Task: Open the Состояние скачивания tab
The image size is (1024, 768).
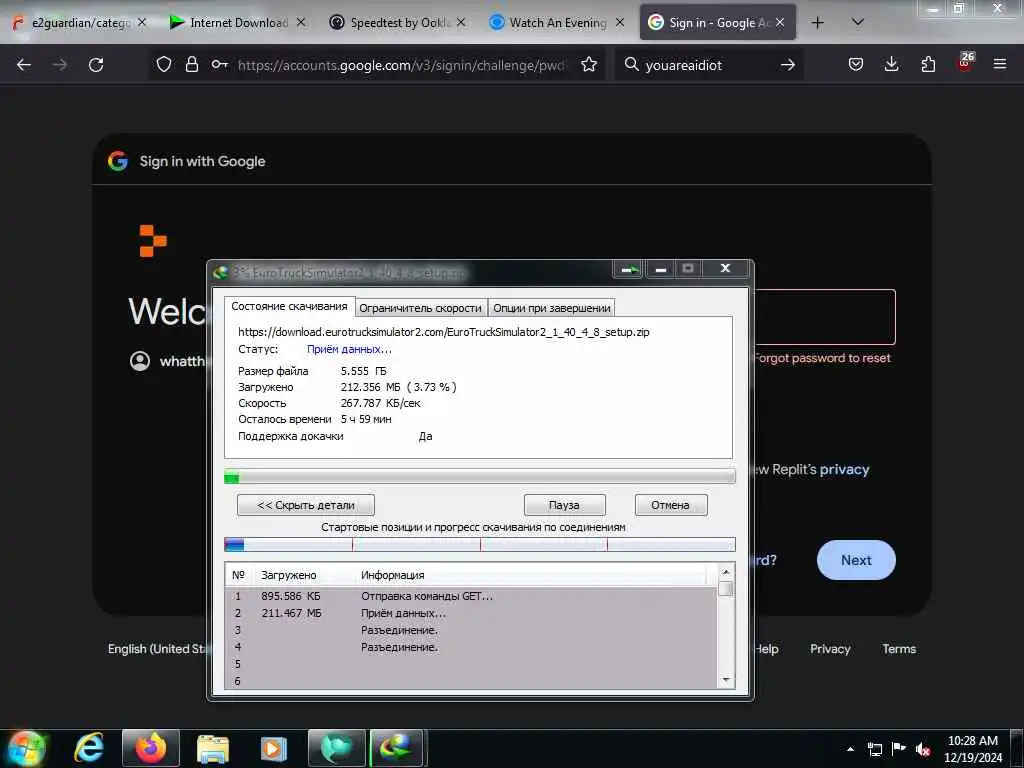Action: [289, 306]
